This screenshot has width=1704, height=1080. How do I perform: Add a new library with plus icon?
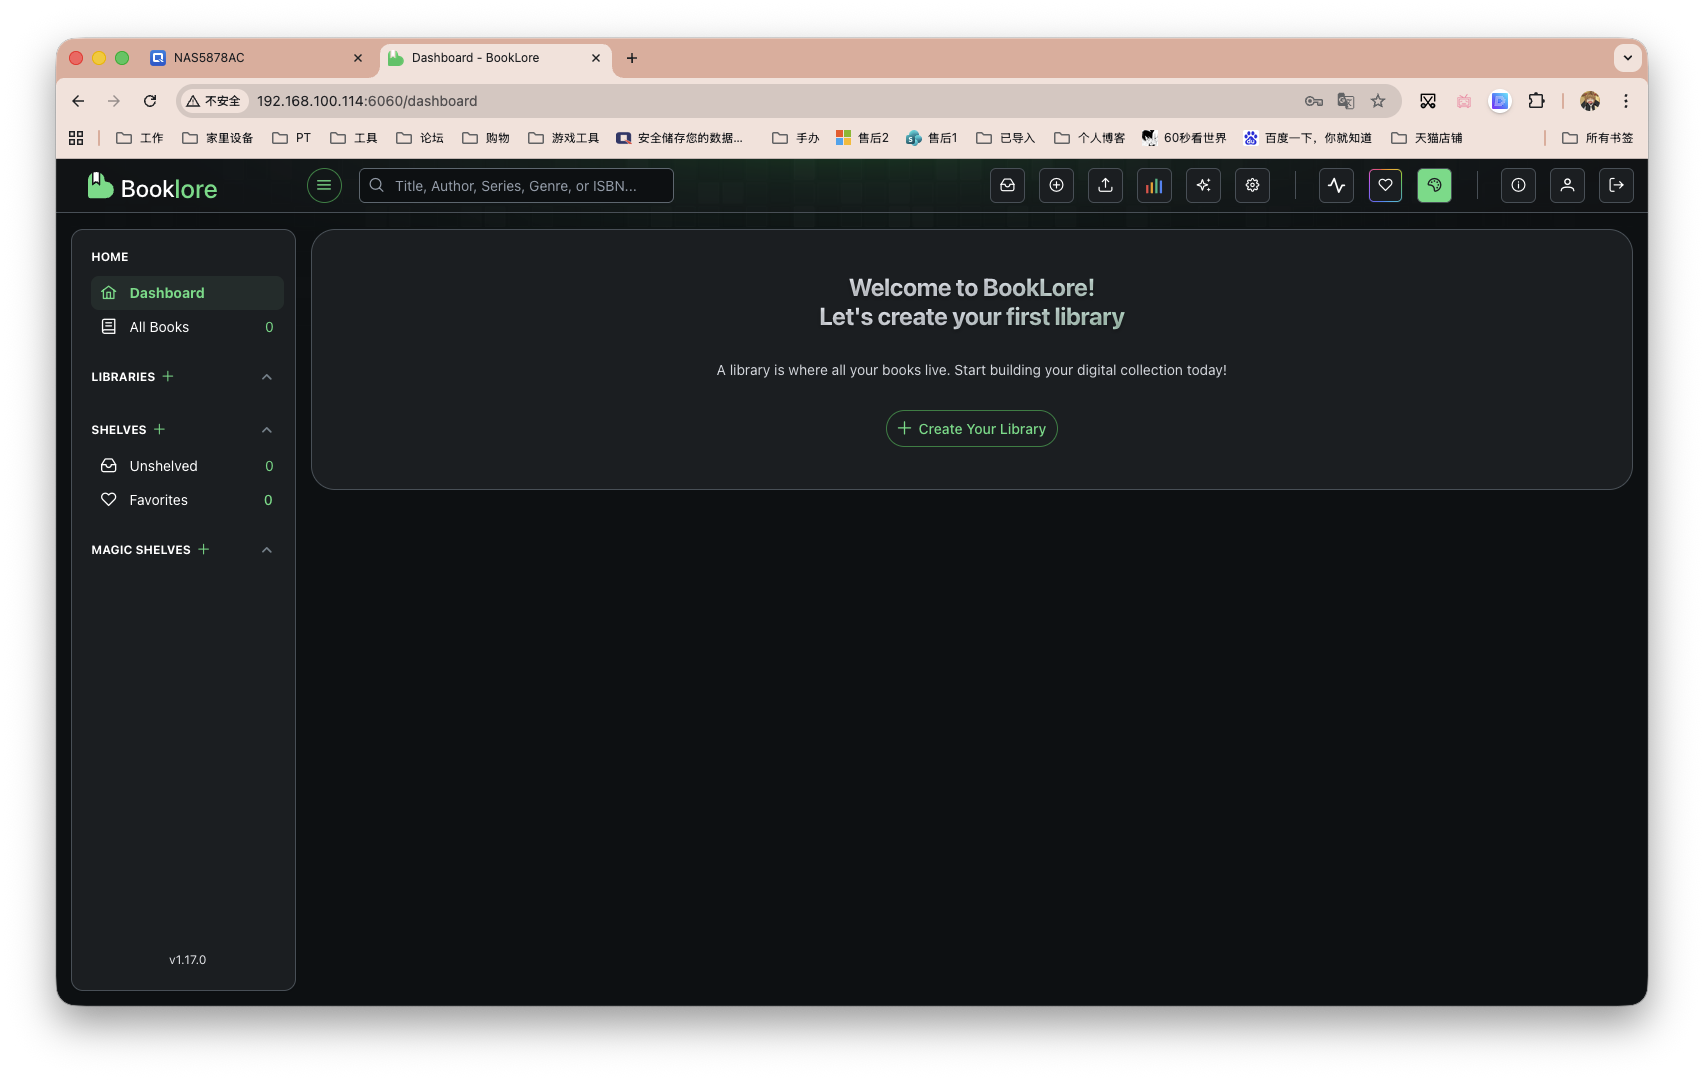[168, 376]
